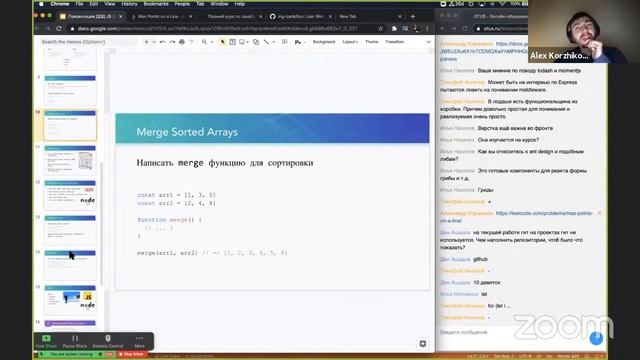Click Remote Control in Zoom bar

click(108, 342)
